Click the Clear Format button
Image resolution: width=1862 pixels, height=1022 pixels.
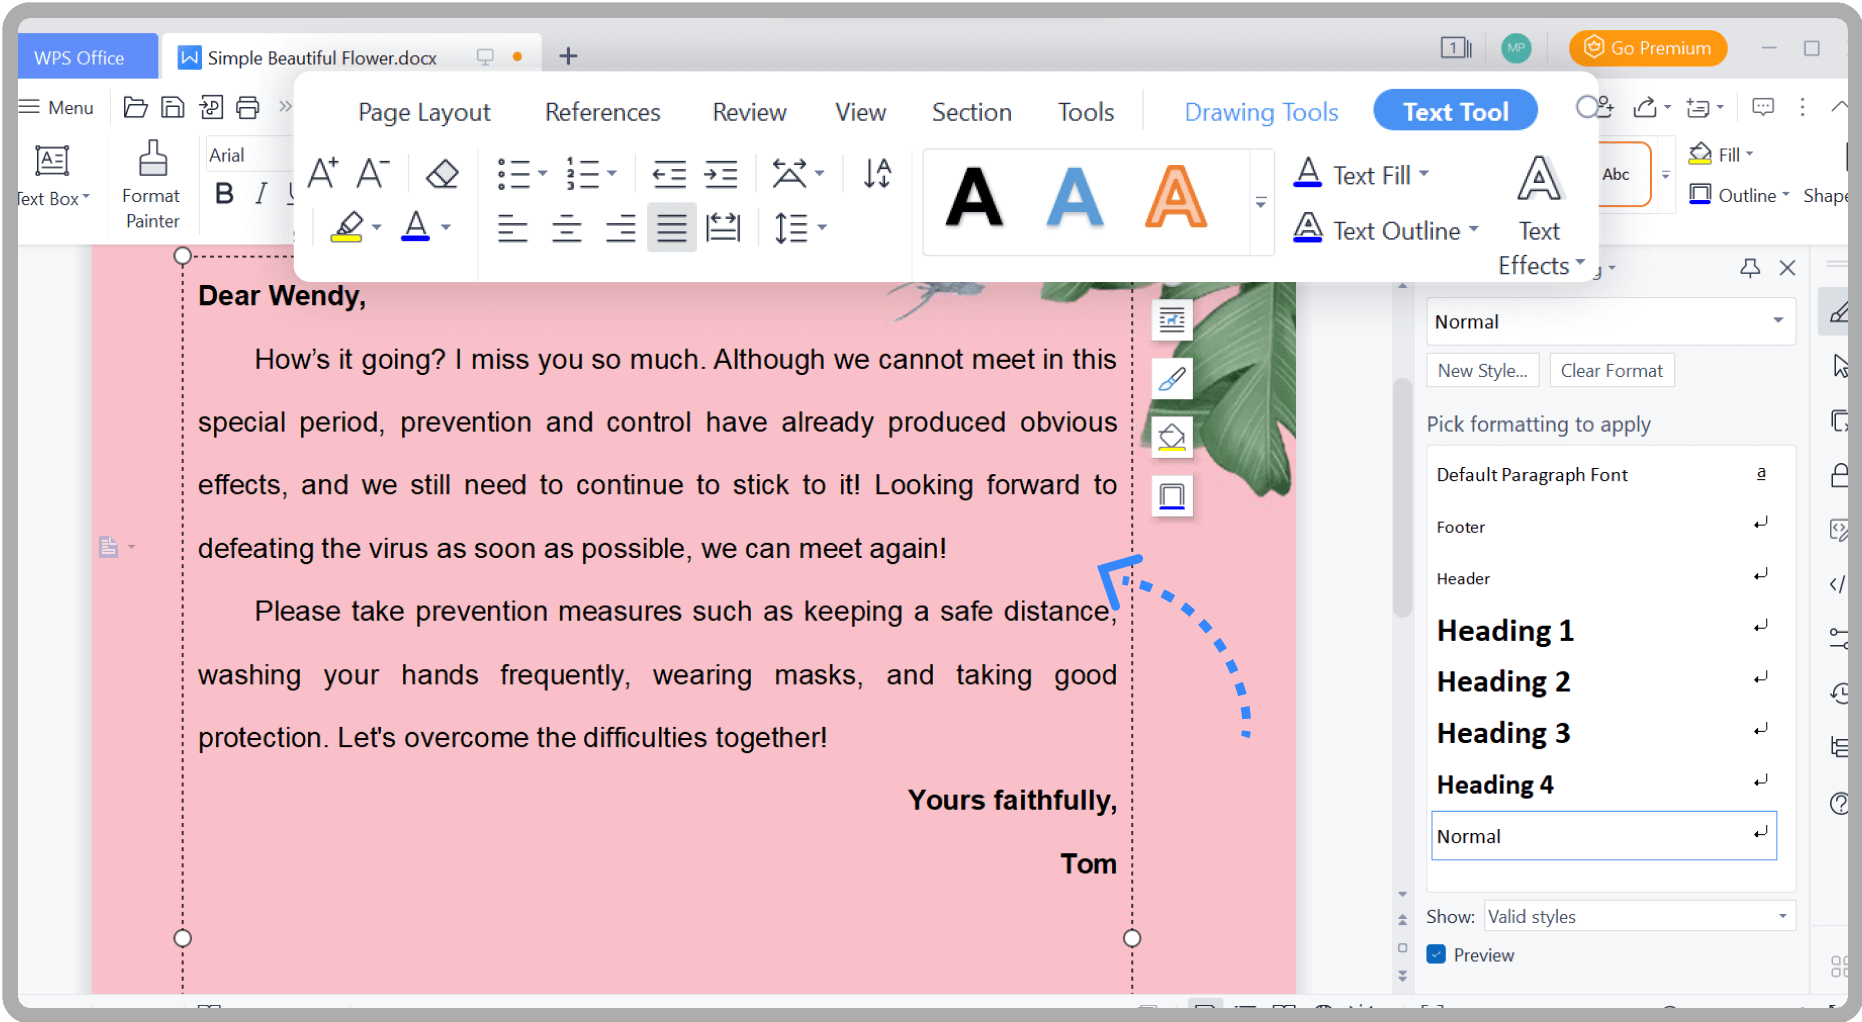(x=1611, y=370)
